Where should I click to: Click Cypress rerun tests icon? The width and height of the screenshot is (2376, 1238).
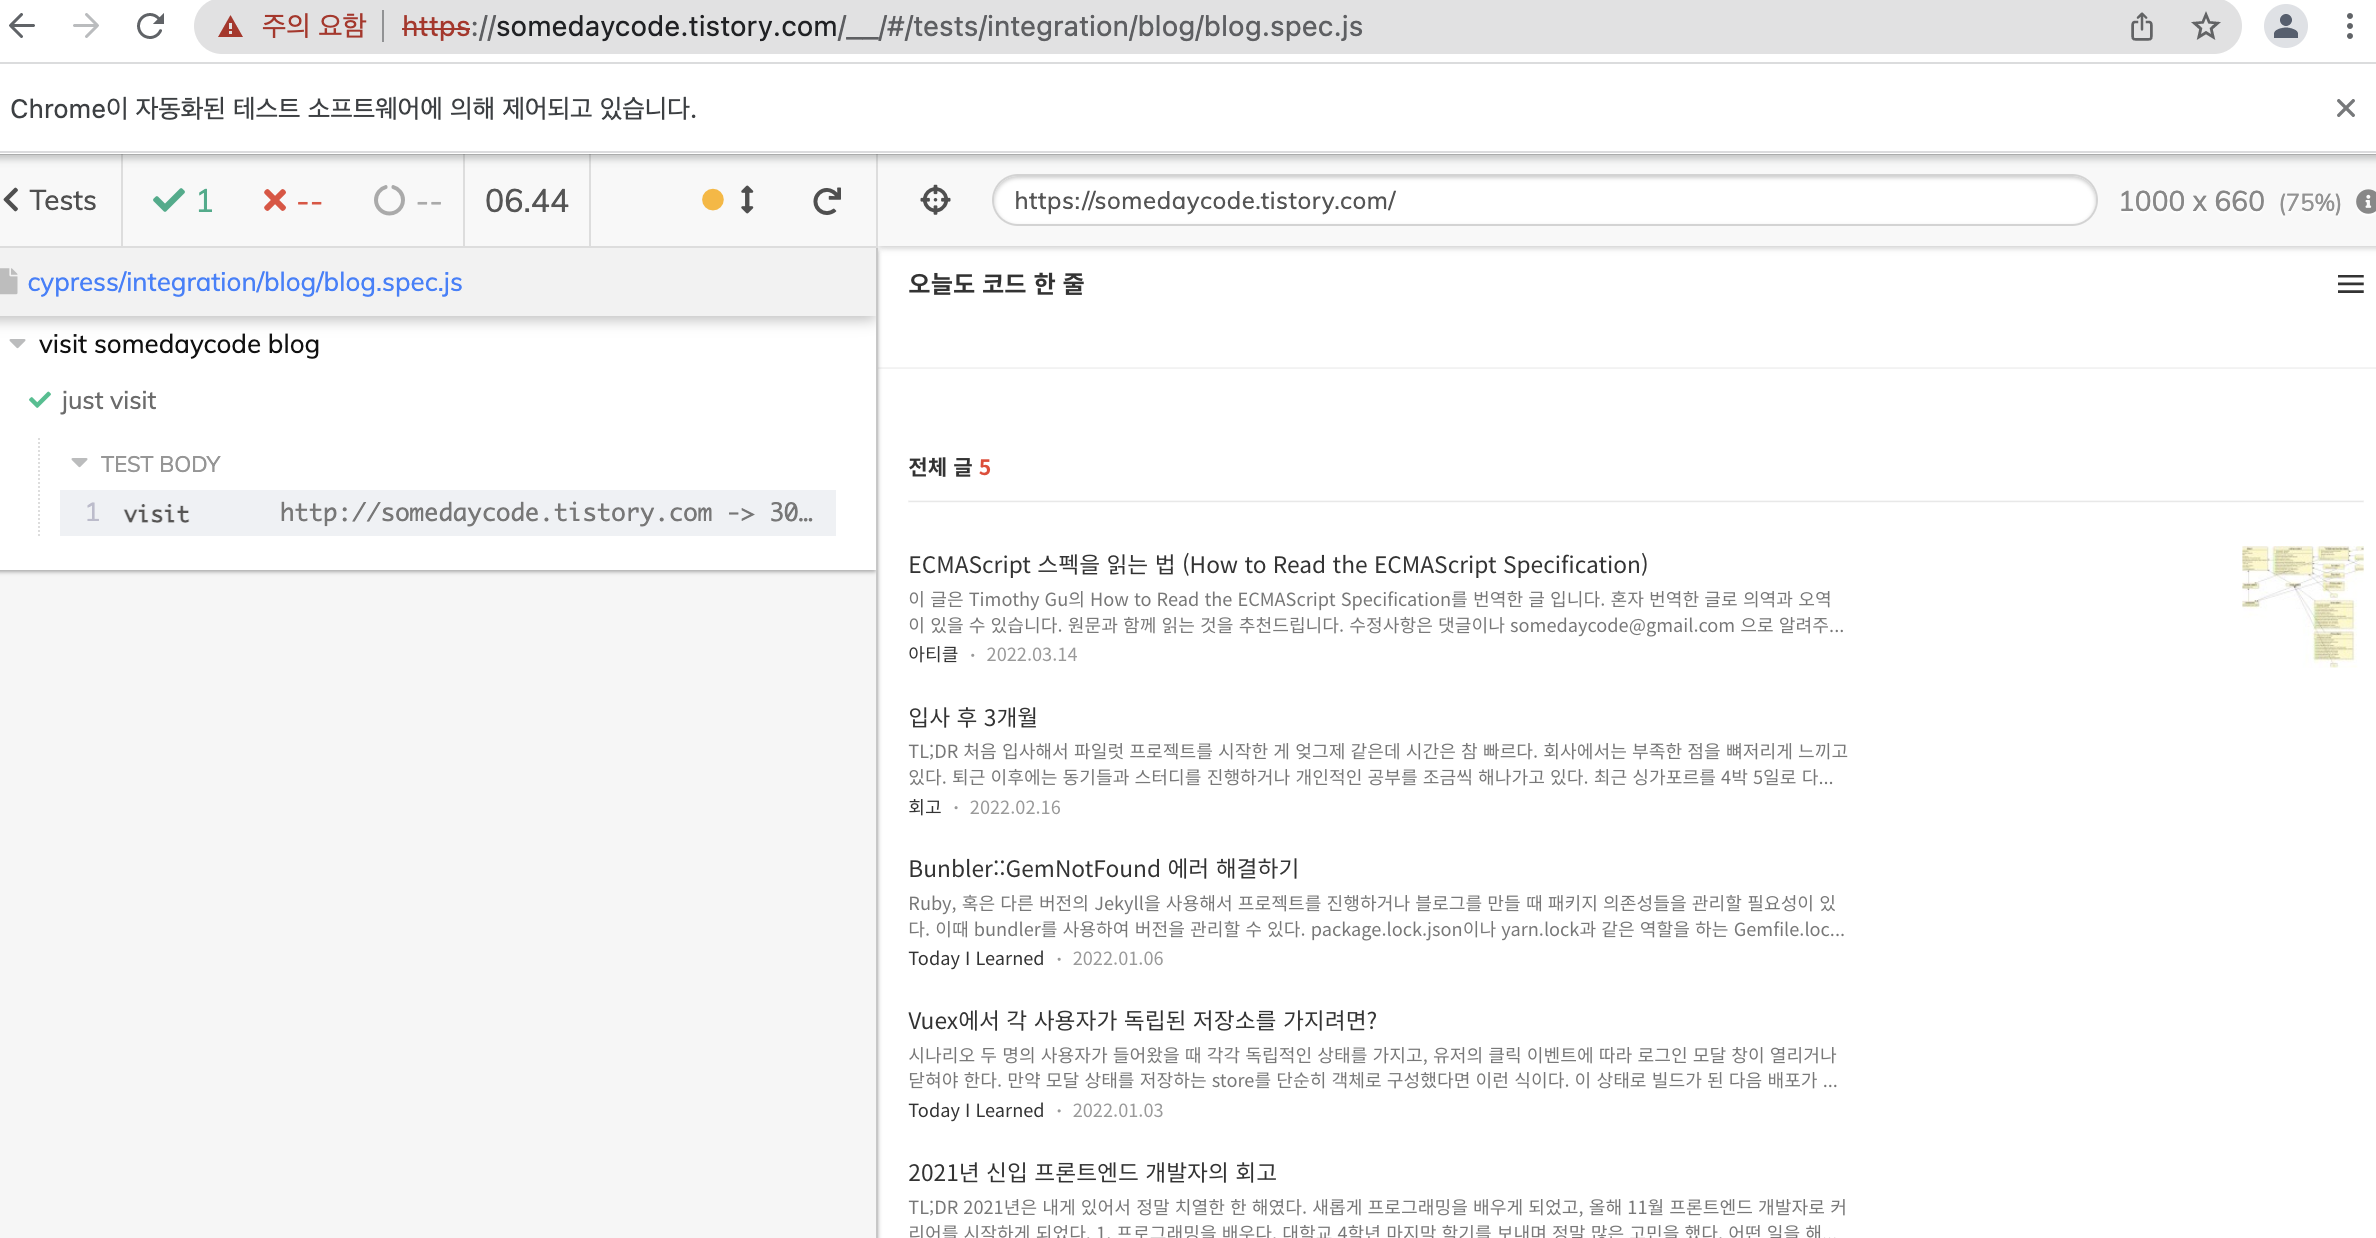(826, 201)
